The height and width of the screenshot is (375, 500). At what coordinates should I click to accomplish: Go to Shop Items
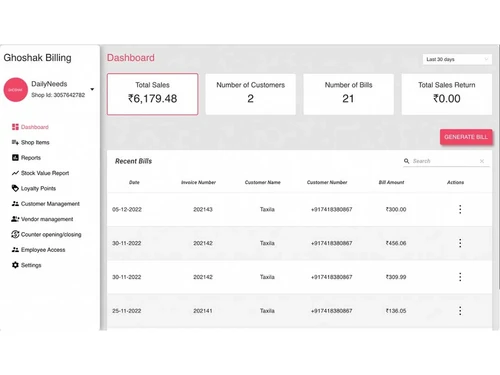coord(30,142)
